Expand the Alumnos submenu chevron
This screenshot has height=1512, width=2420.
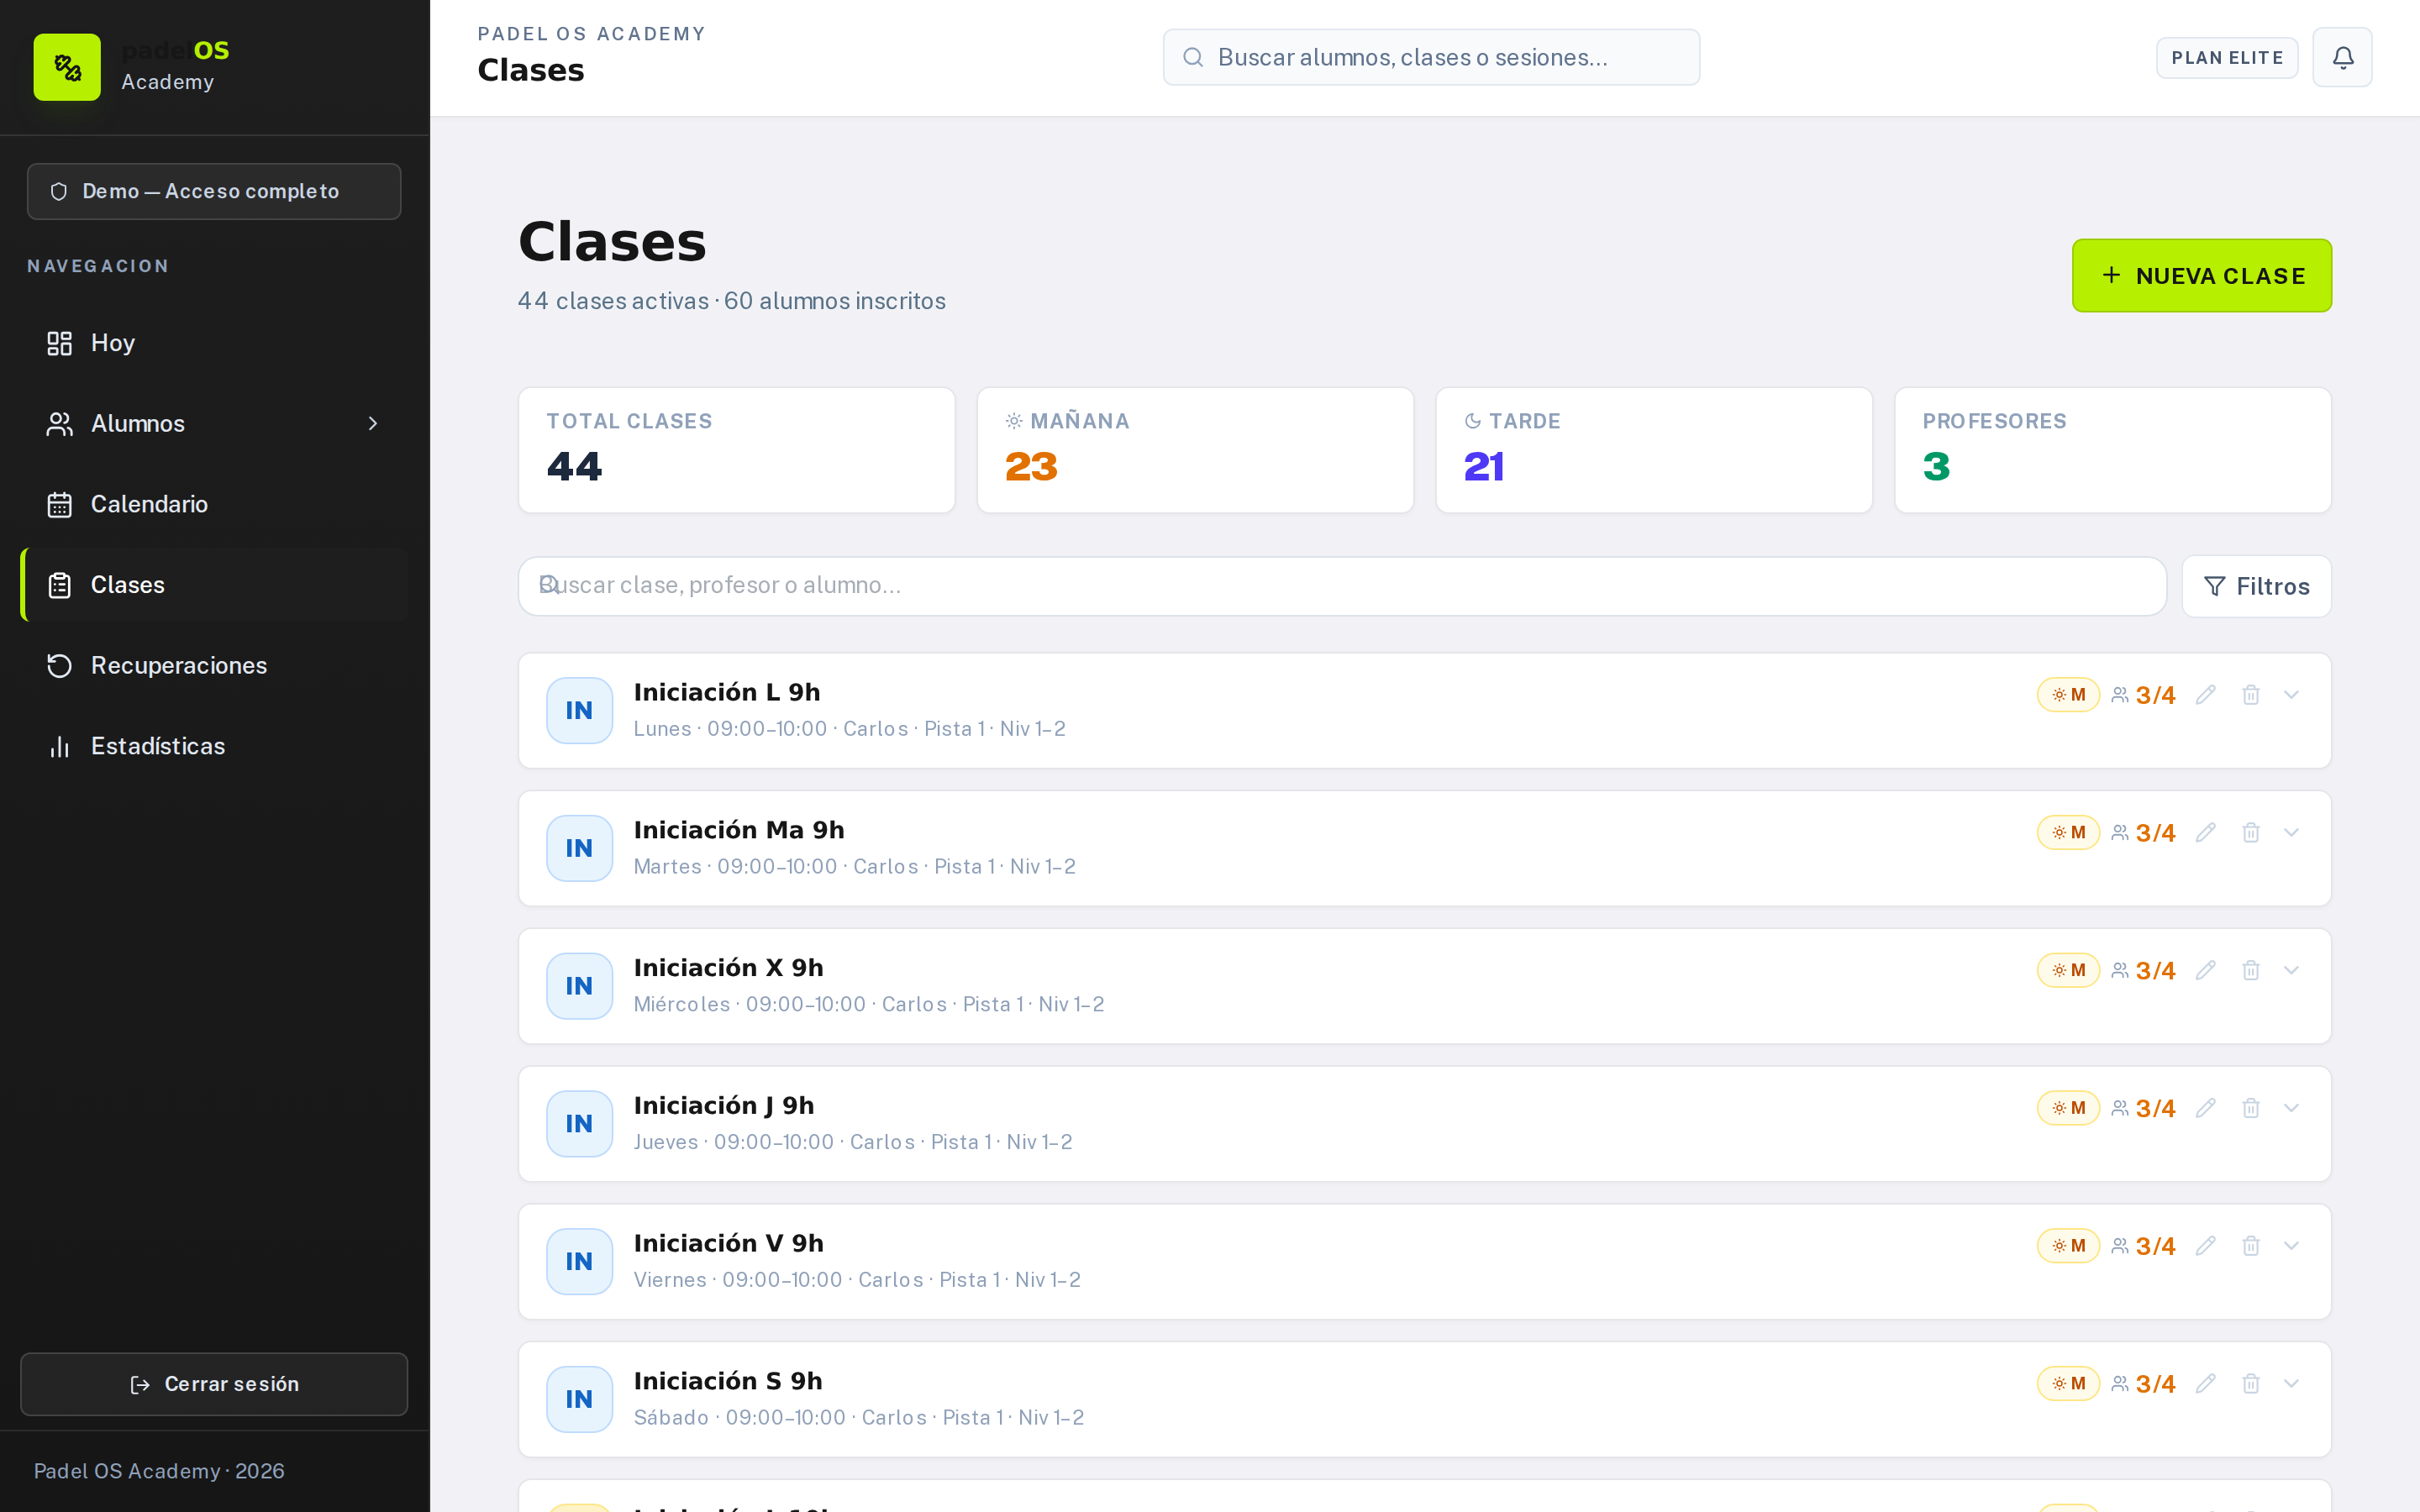click(x=373, y=424)
